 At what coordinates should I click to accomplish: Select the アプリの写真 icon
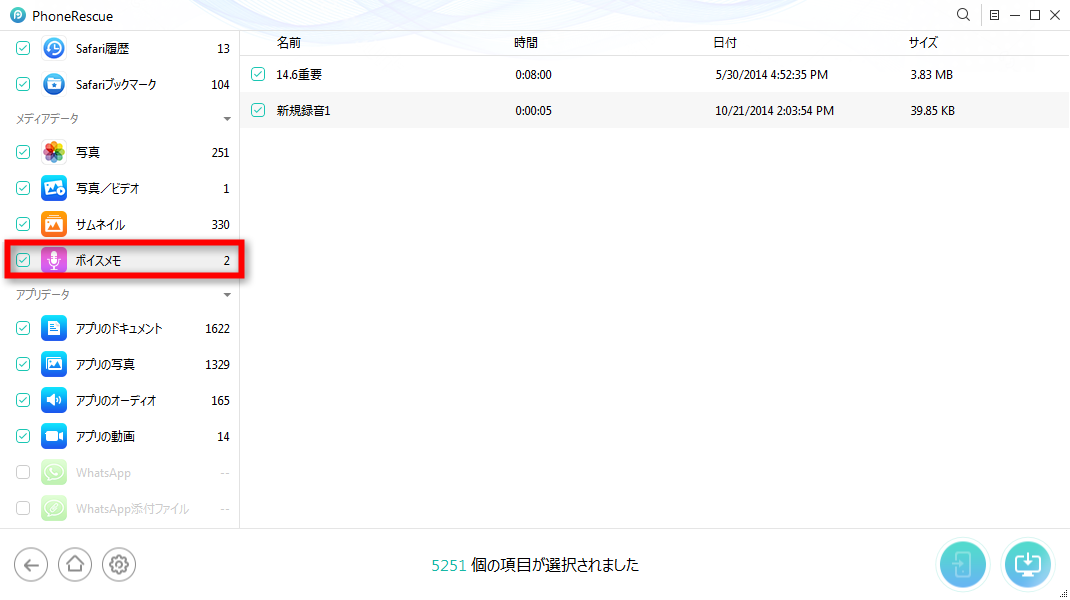54,365
